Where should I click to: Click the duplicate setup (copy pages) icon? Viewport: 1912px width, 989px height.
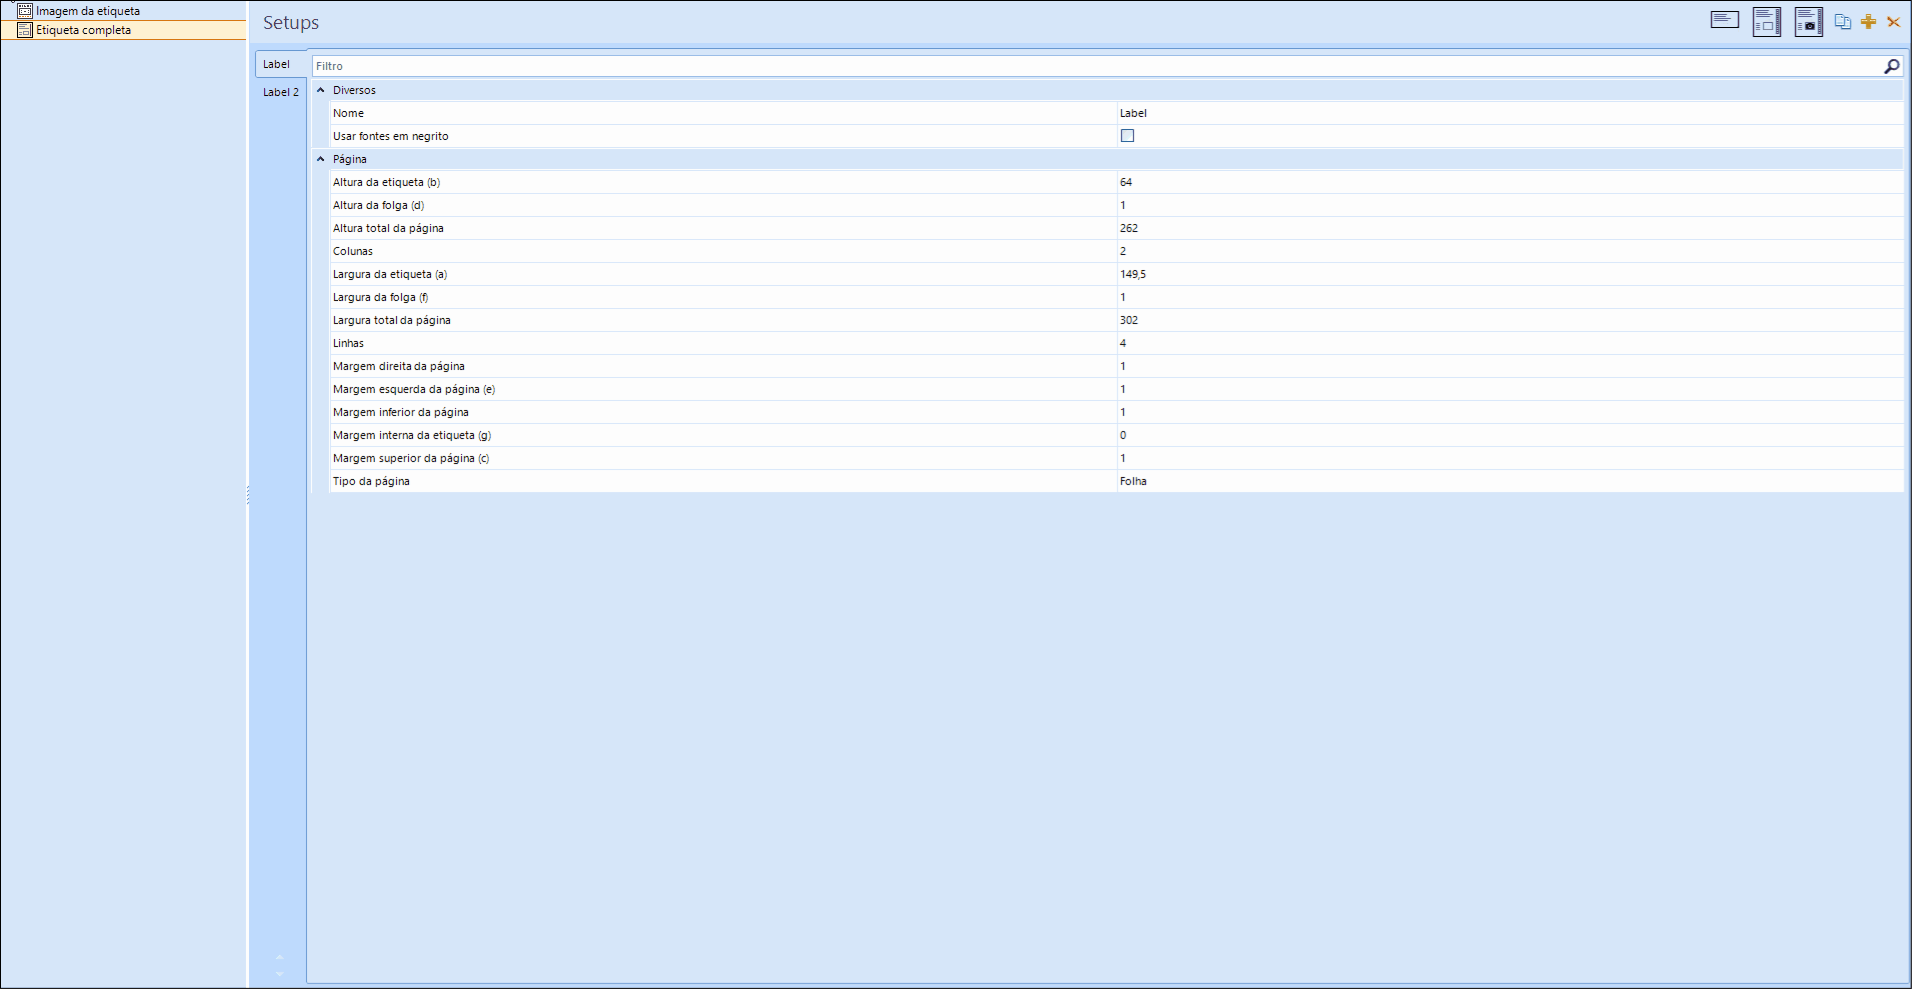tap(1843, 21)
